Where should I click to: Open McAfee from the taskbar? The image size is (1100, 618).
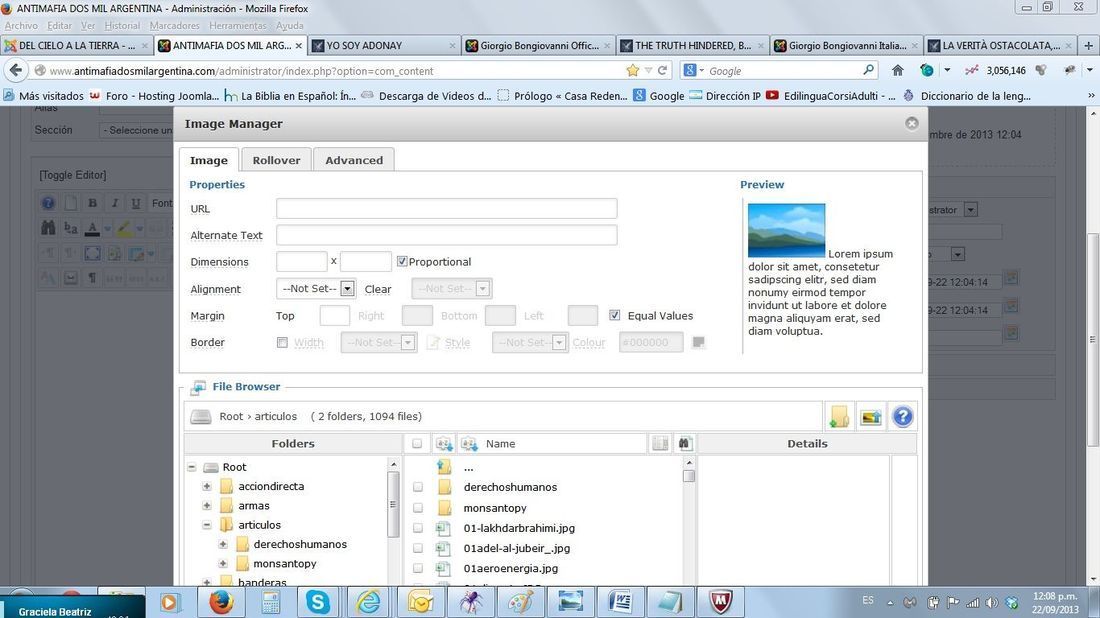720,602
